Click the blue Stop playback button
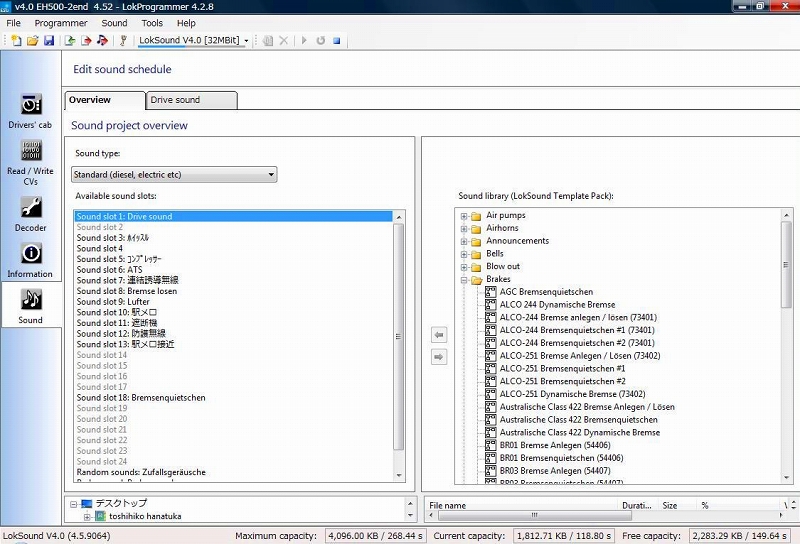The height and width of the screenshot is (544, 800). coord(337,40)
